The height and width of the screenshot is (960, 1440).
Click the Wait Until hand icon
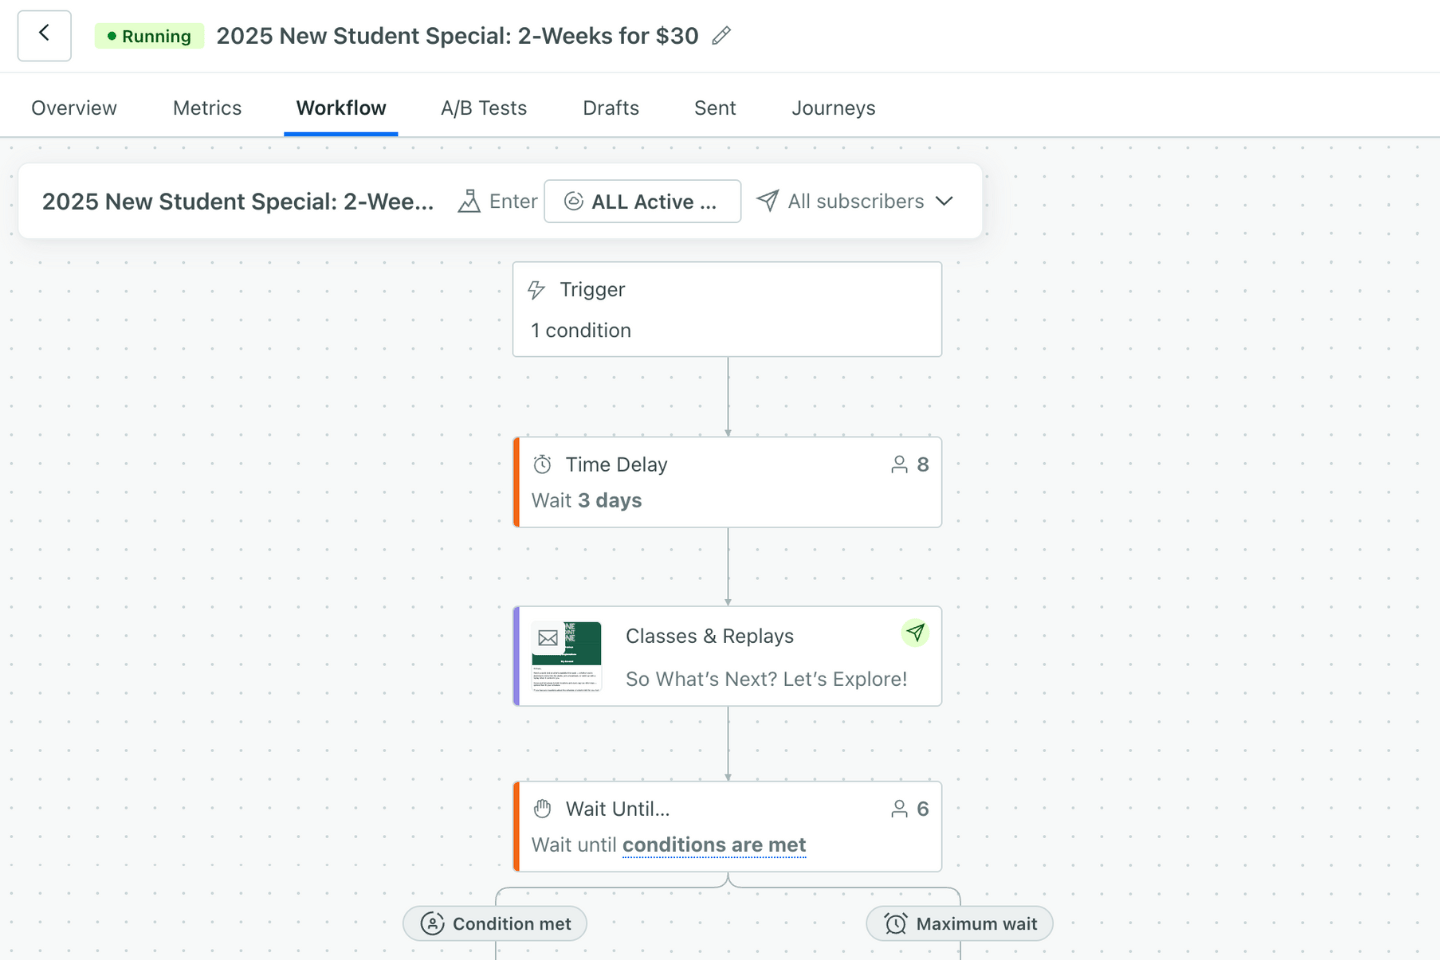point(542,809)
